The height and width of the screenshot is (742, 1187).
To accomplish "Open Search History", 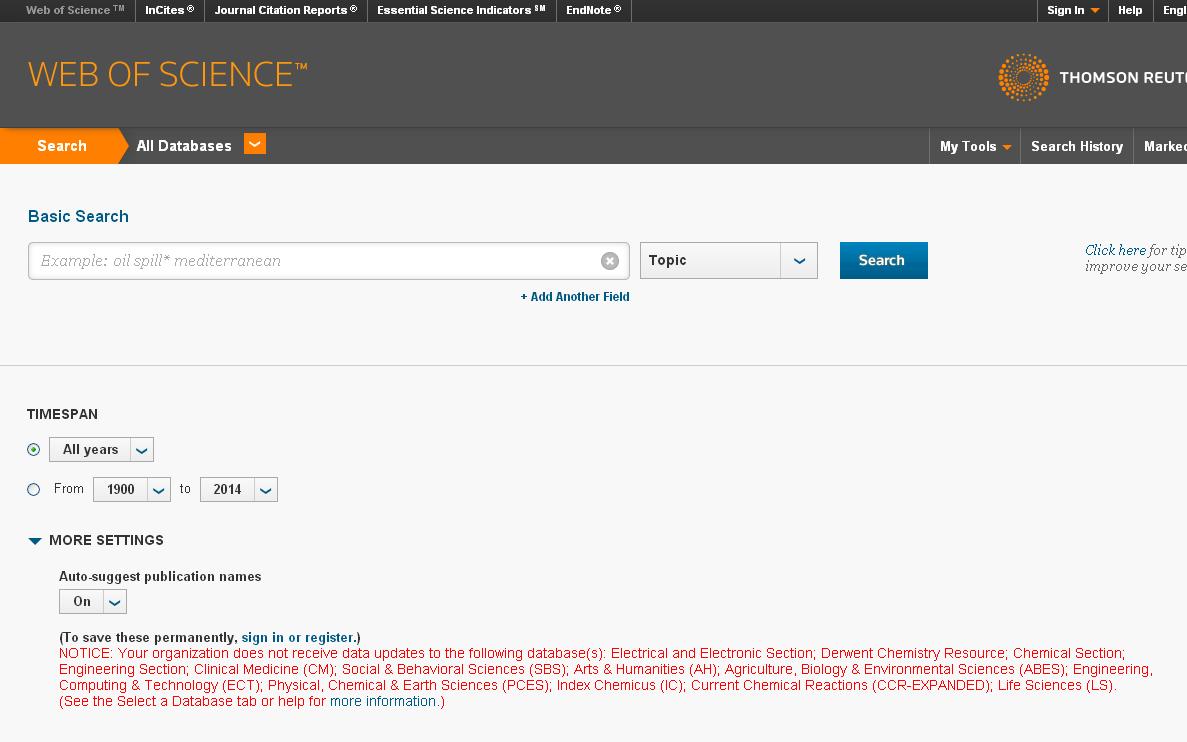I will click(1076, 146).
